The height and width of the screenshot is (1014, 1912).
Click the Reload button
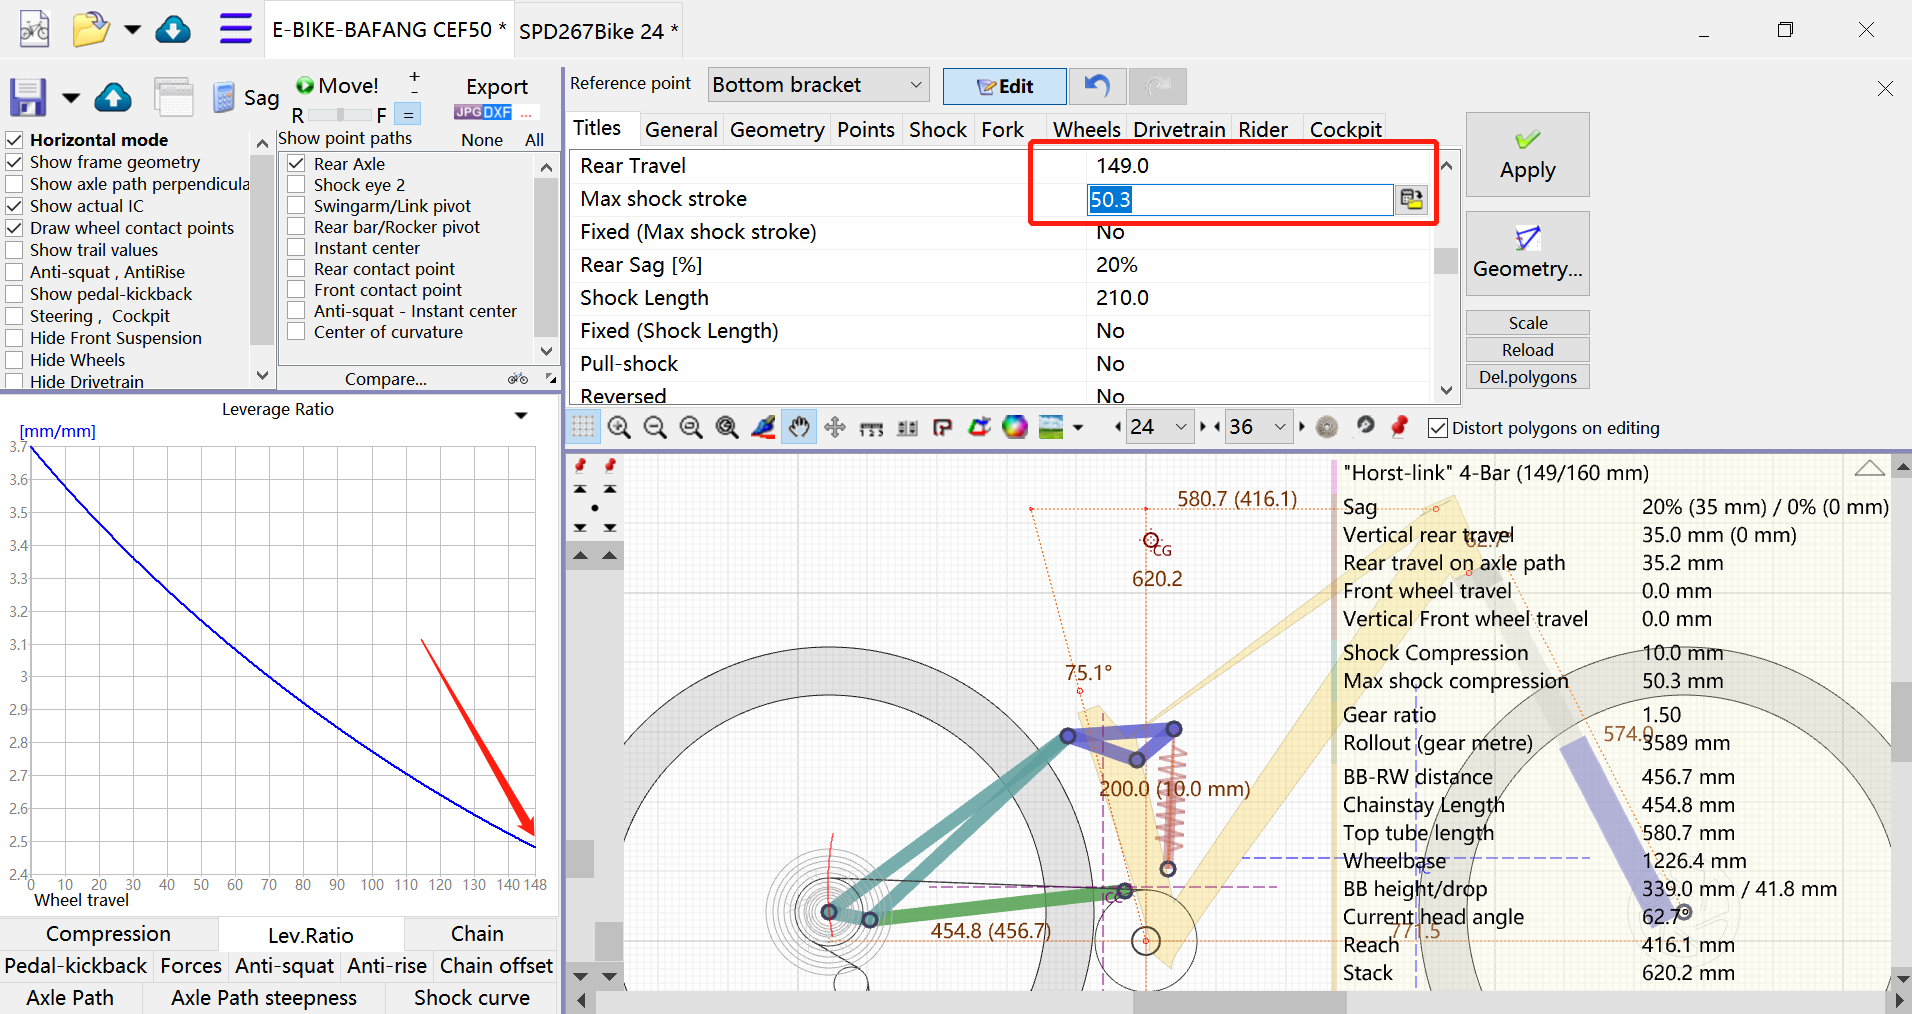1528,350
